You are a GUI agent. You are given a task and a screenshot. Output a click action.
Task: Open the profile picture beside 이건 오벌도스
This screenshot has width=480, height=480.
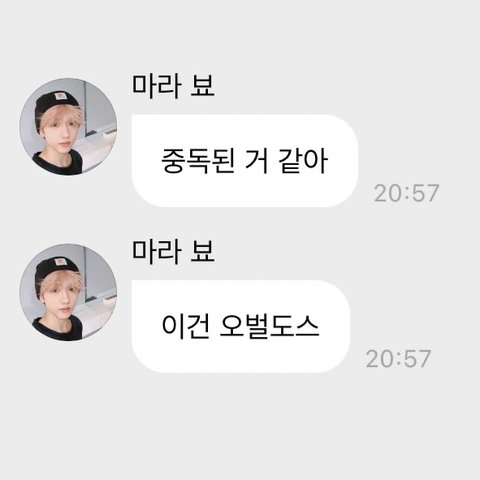coord(68,292)
